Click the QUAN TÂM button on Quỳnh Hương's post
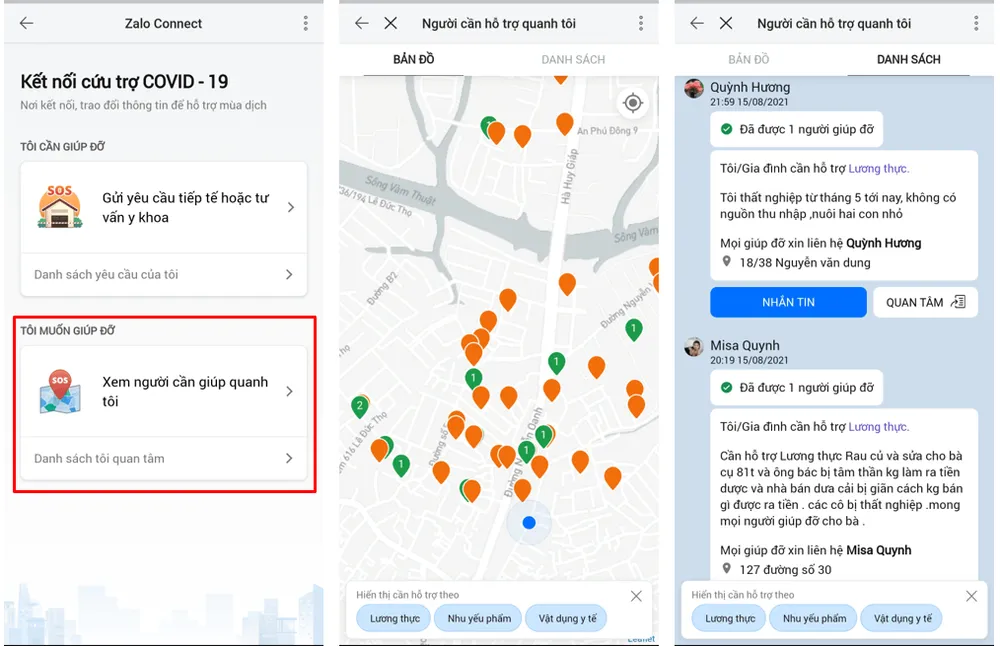1000x646 pixels. coord(925,302)
